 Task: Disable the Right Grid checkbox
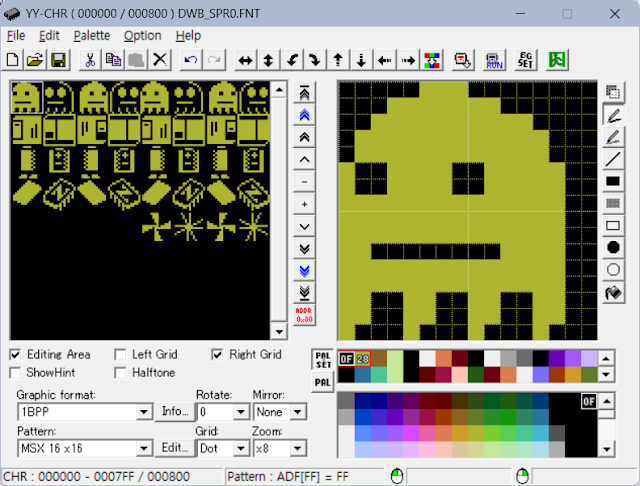coord(217,355)
